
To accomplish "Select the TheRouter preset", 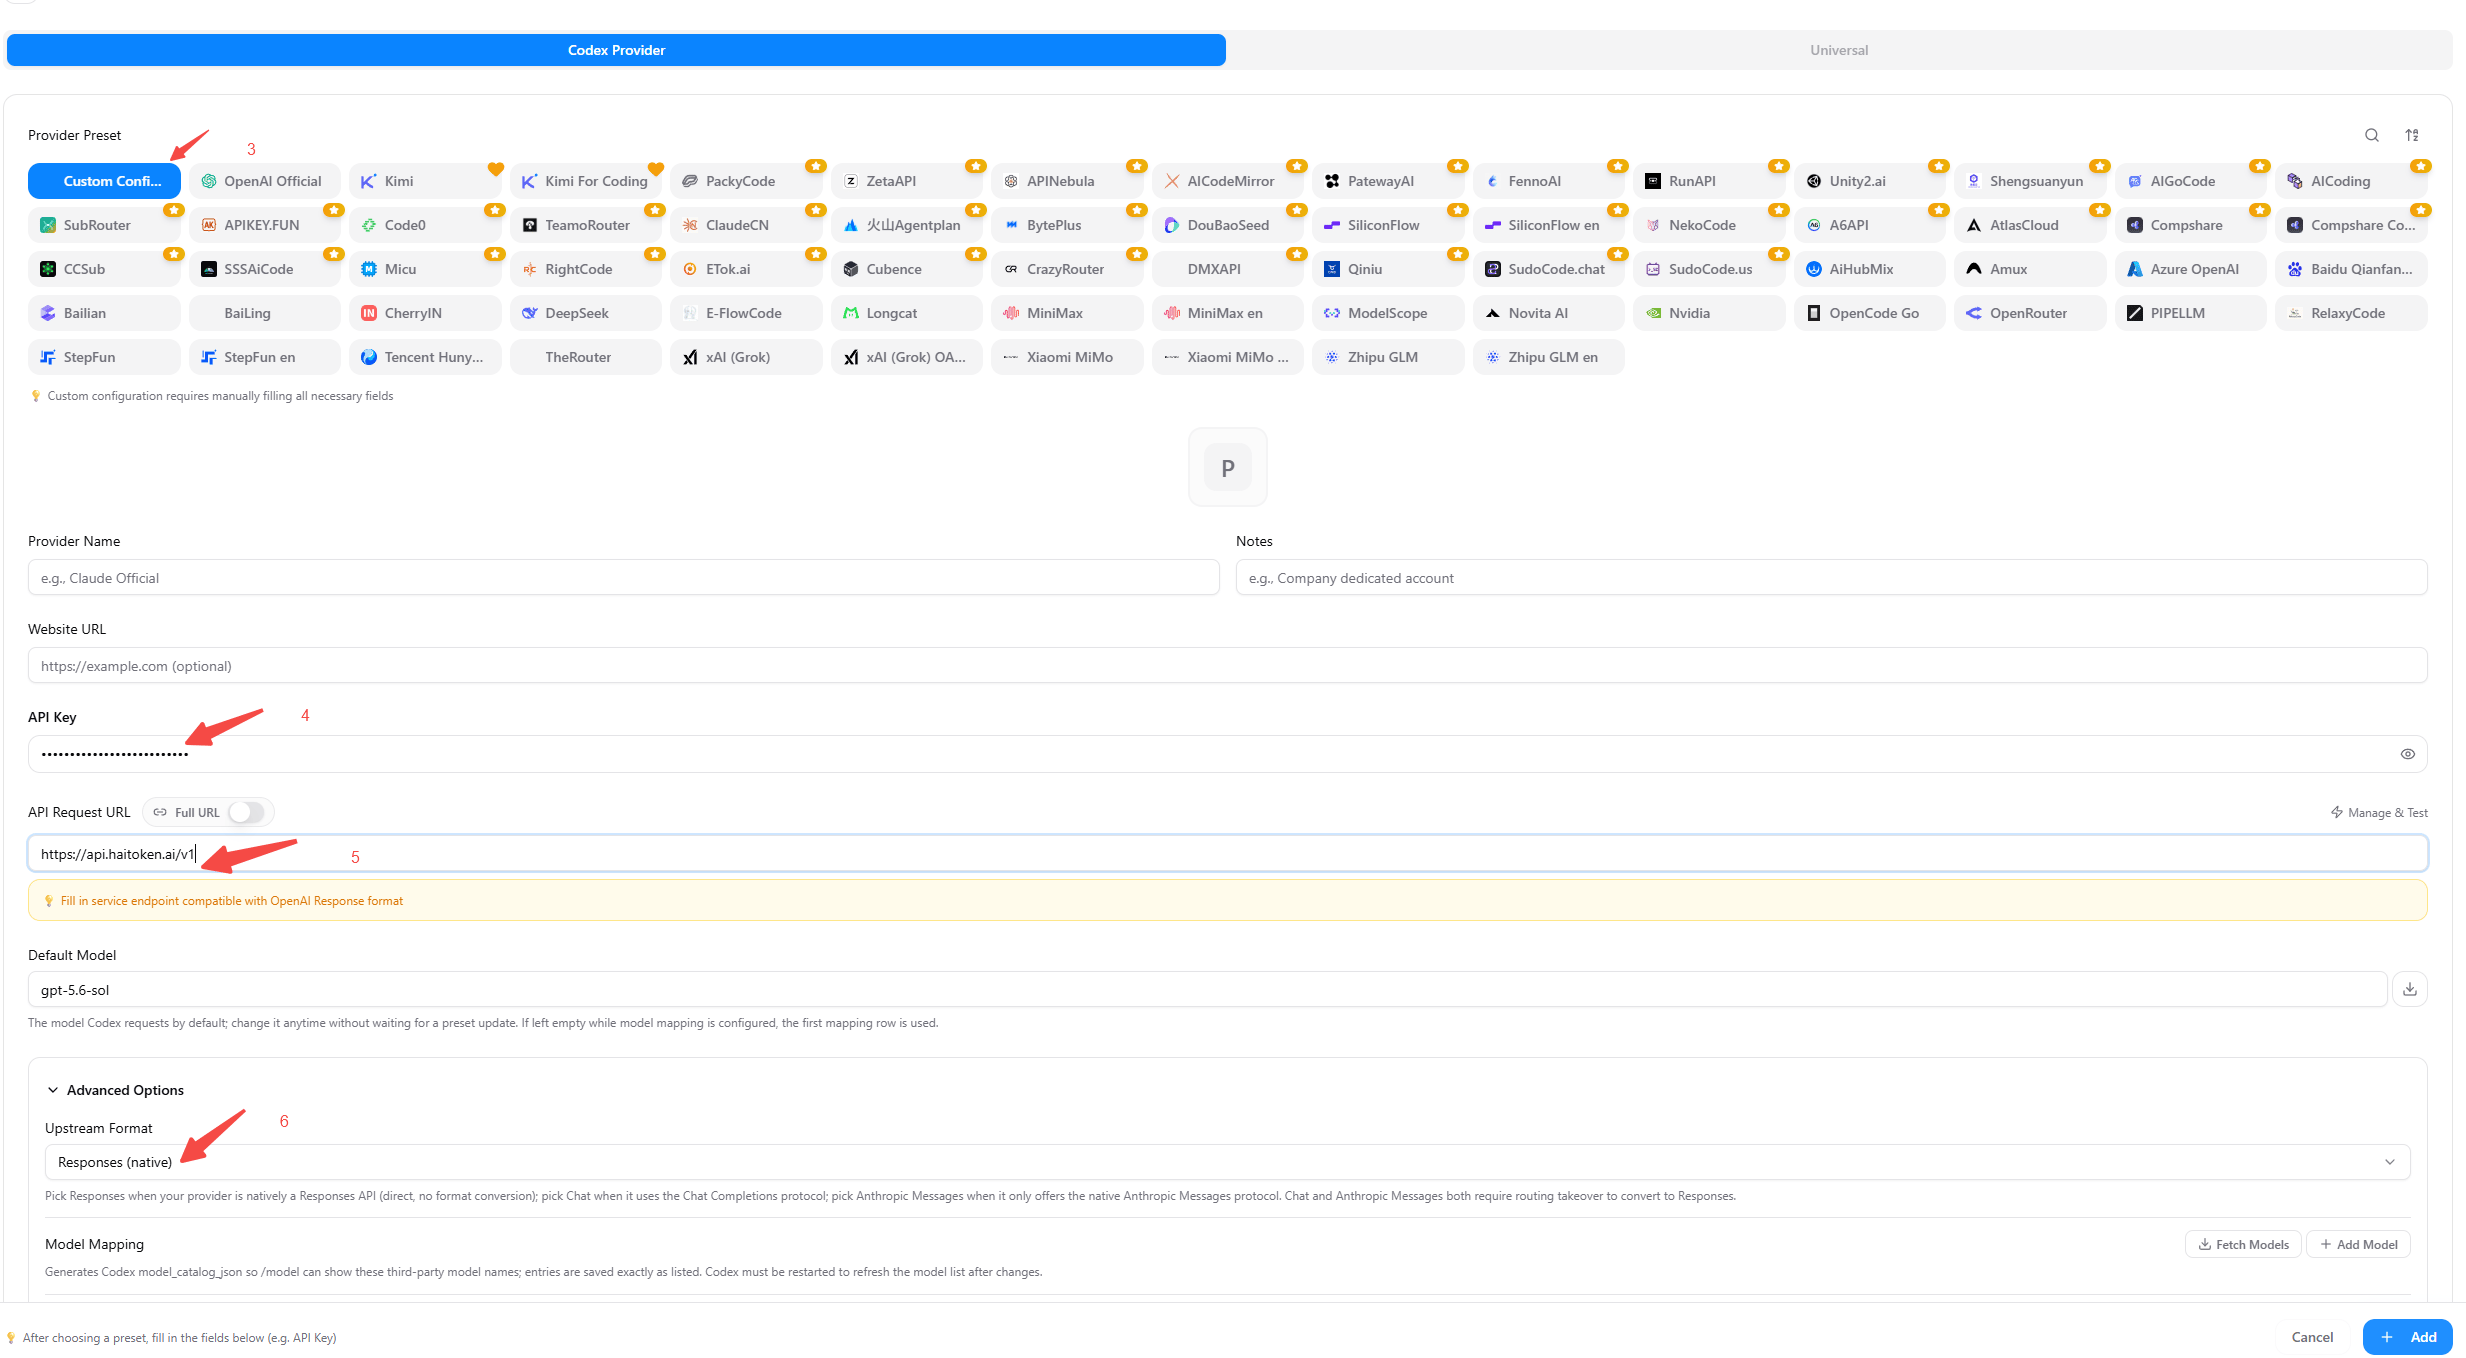I will click(586, 357).
